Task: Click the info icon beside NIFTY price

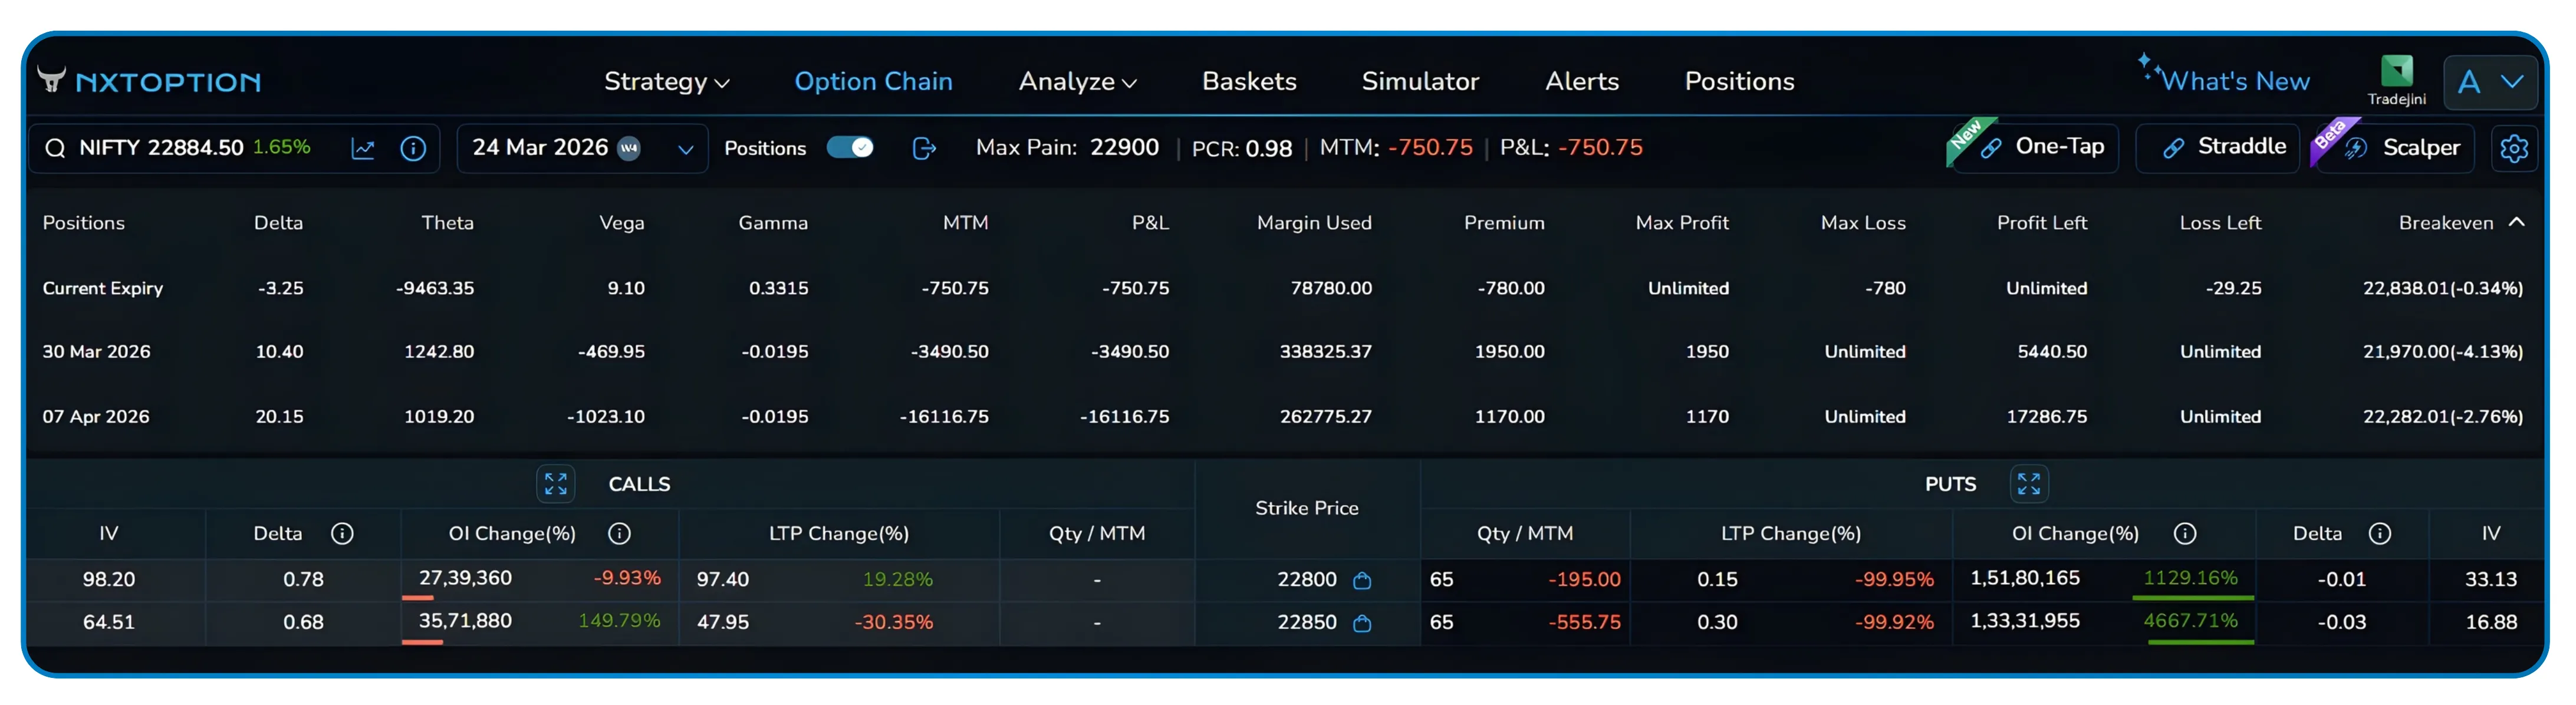Action: pos(414,148)
